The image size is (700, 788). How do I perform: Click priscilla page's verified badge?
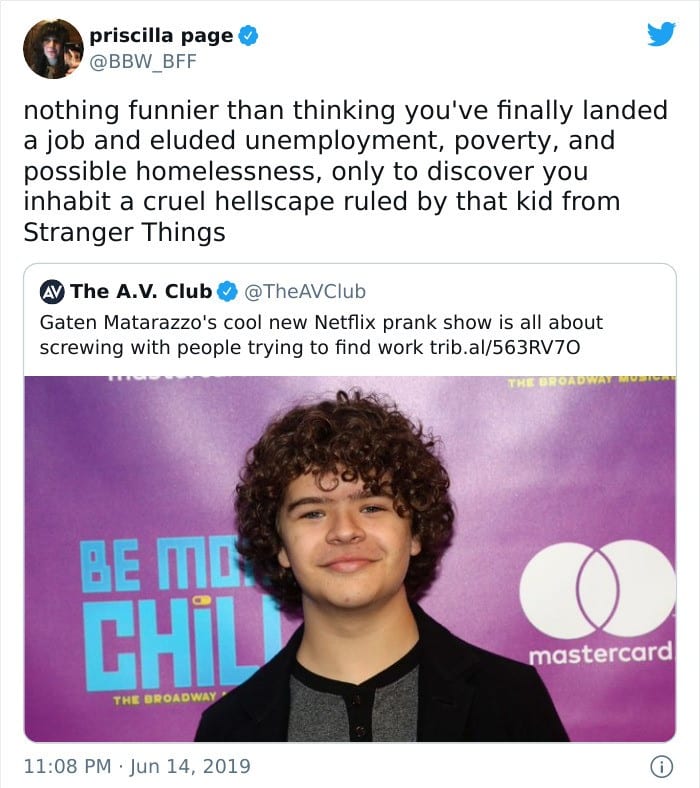248,36
